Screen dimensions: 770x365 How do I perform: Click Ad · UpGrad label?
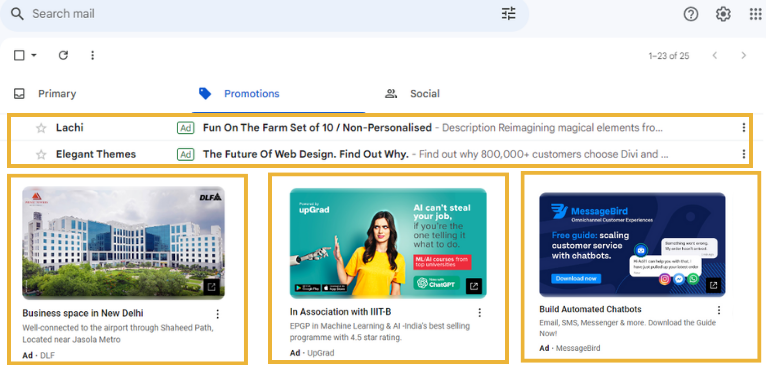(x=312, y=353)
